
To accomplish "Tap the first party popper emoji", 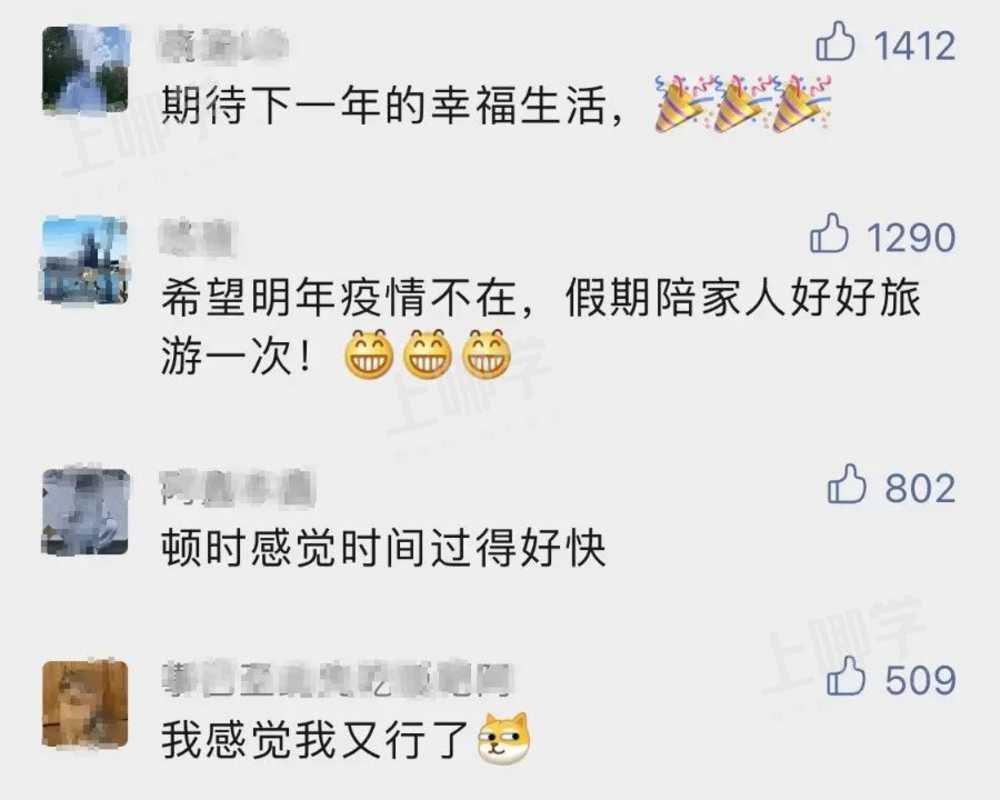I will (x=681, y=103).
